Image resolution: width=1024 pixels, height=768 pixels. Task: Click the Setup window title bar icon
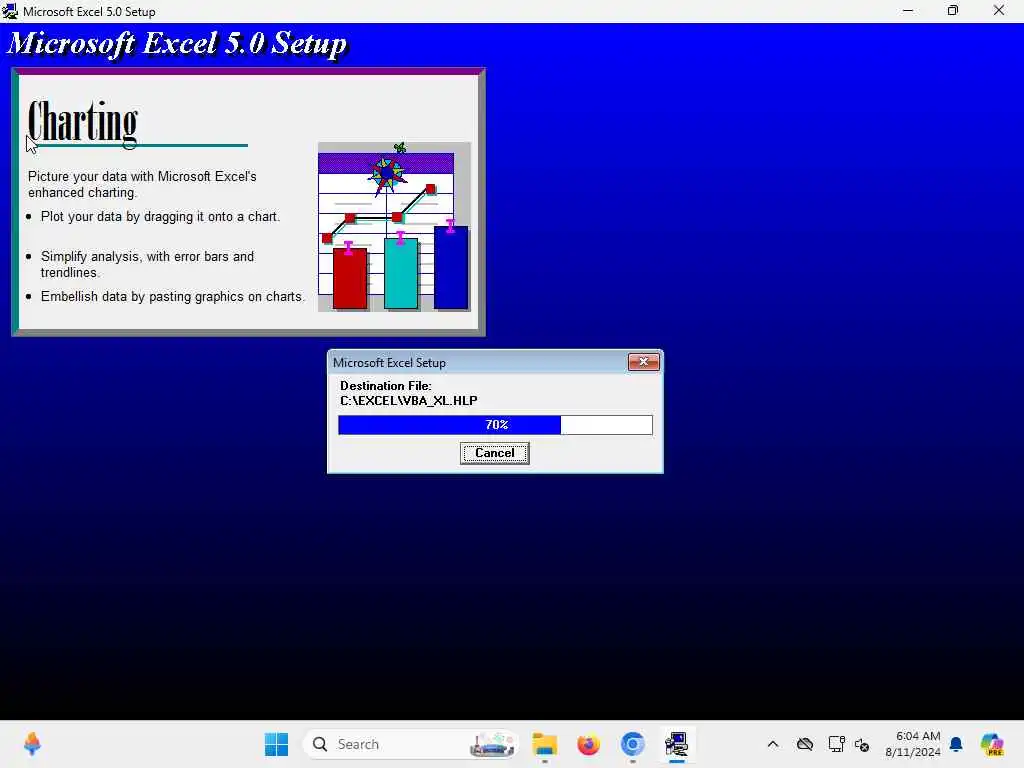pyautogui.click(x=10, y=11)
